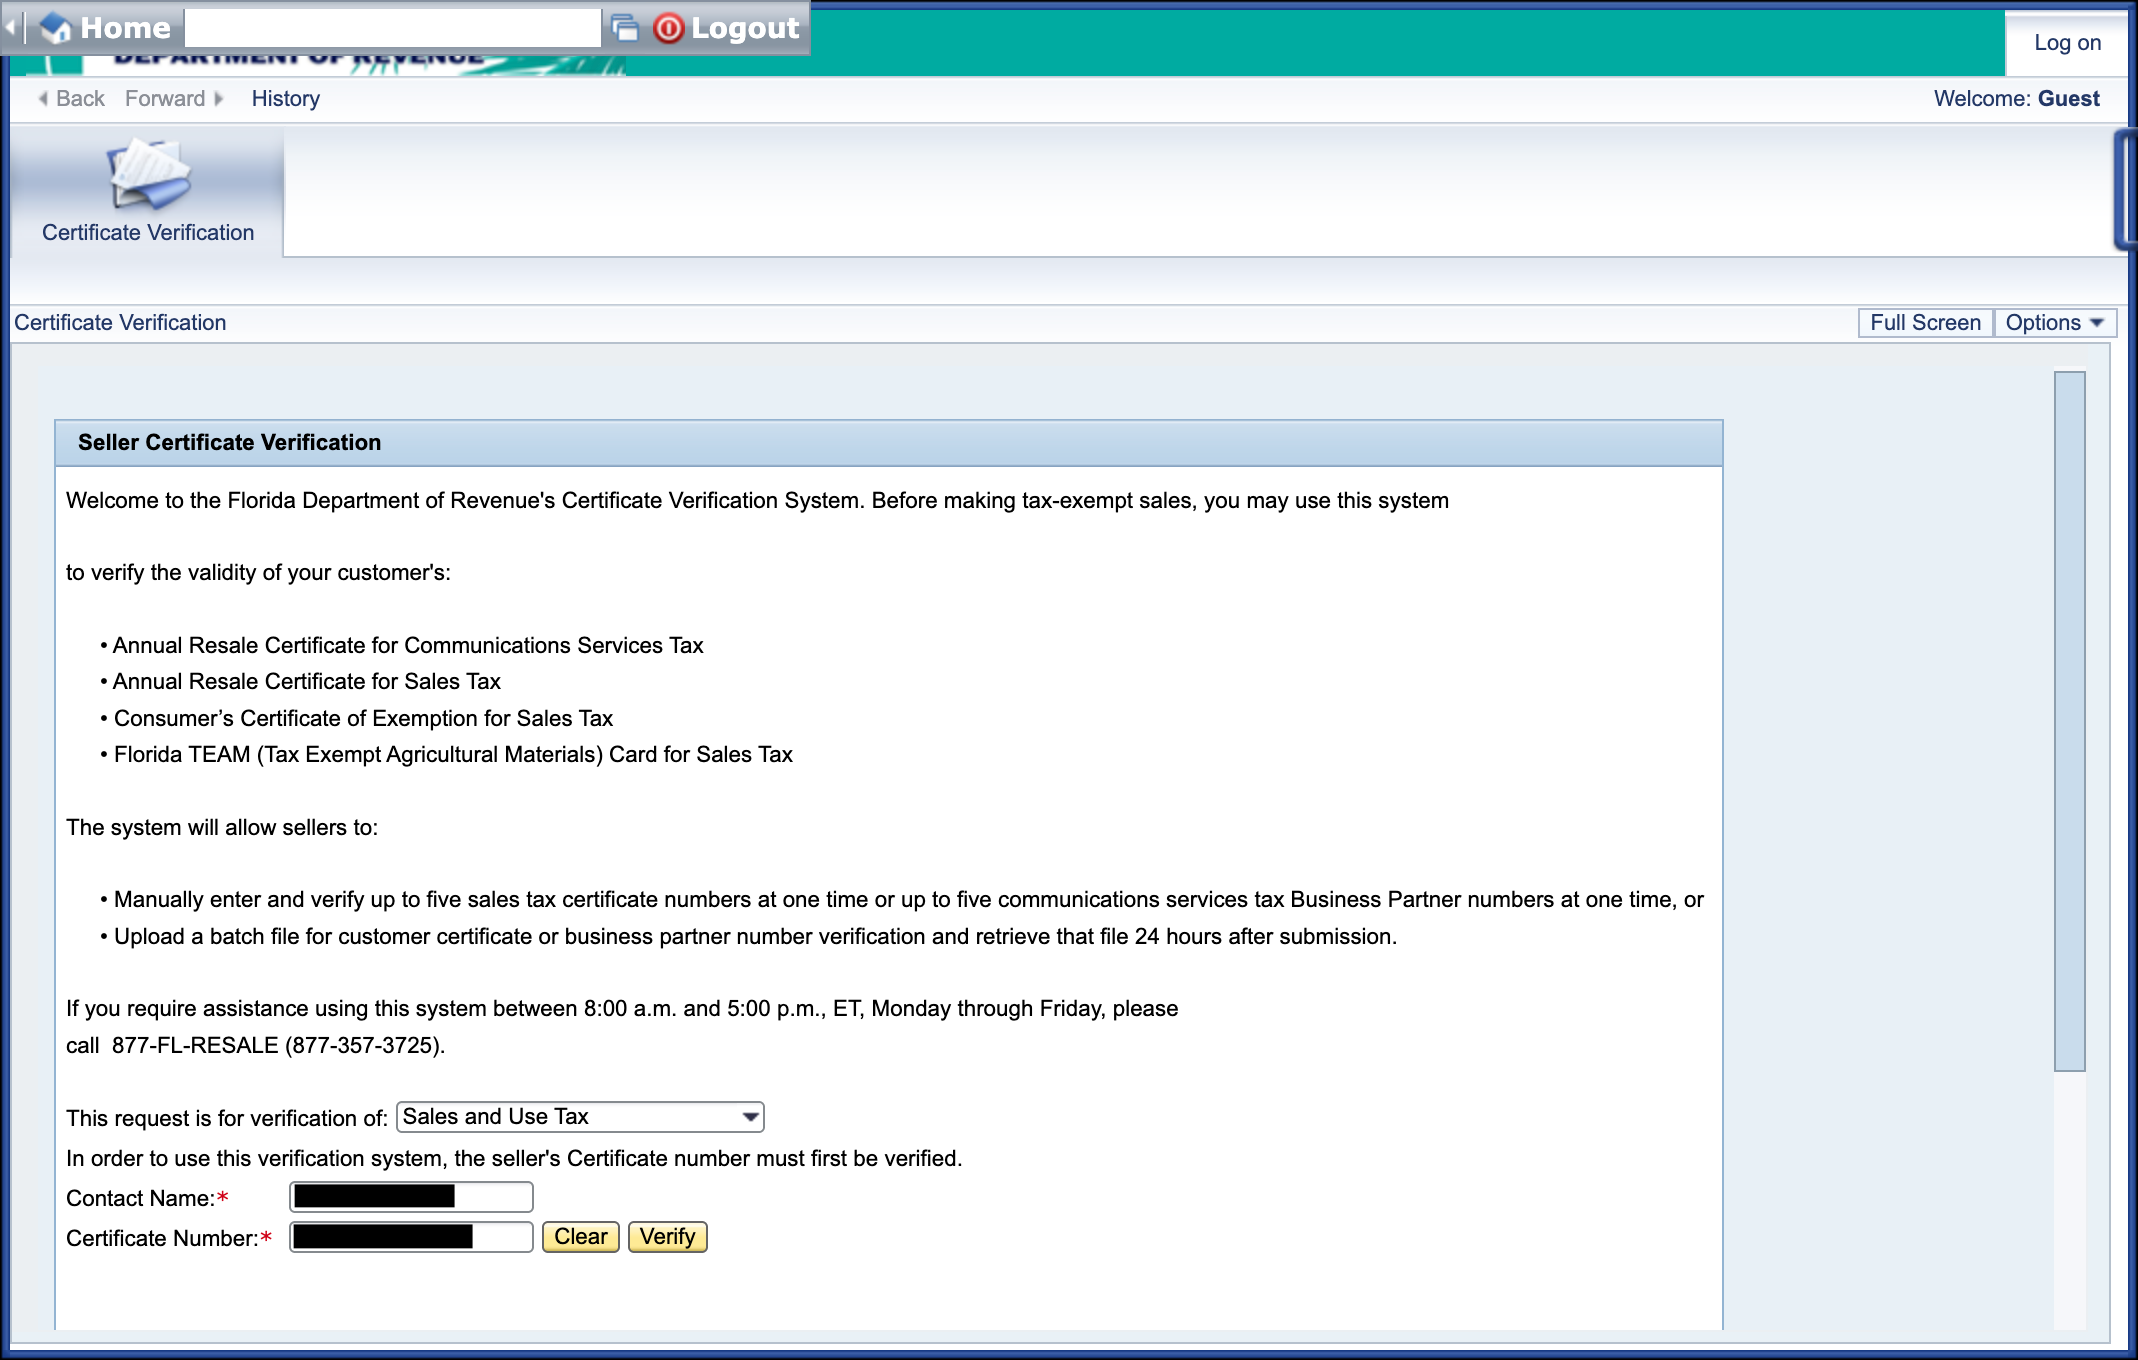Click the Full Screen button

tap(1925, 323)
